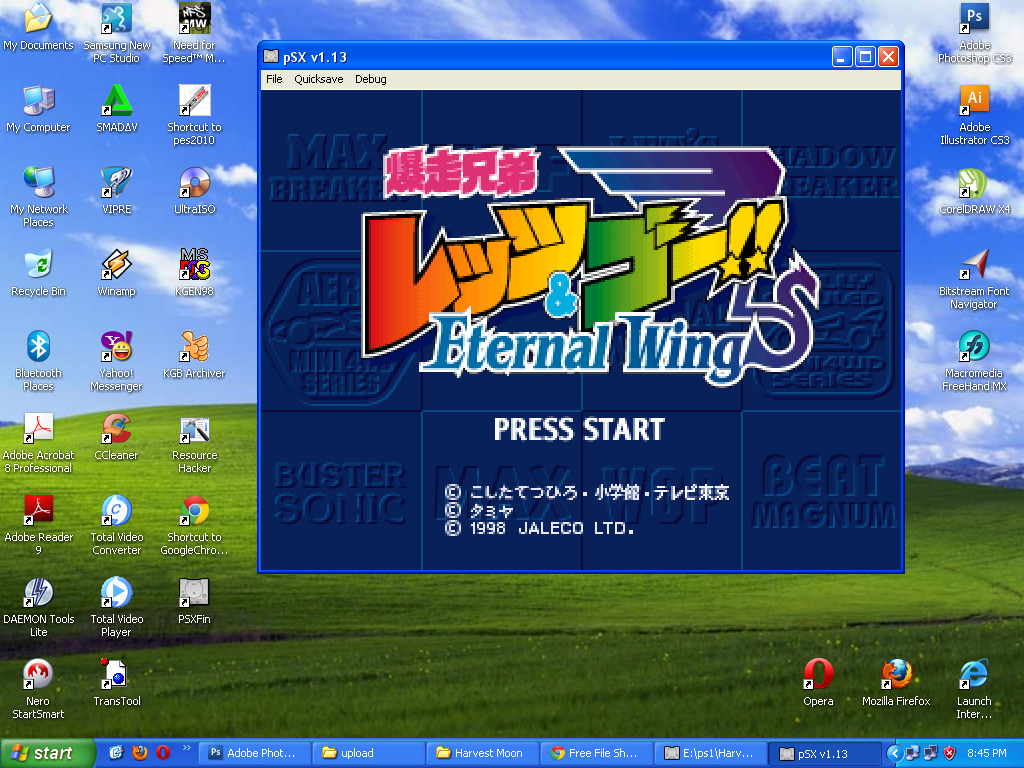Select the PSXFin desktop icon
1024x768 pixels.
194,600
